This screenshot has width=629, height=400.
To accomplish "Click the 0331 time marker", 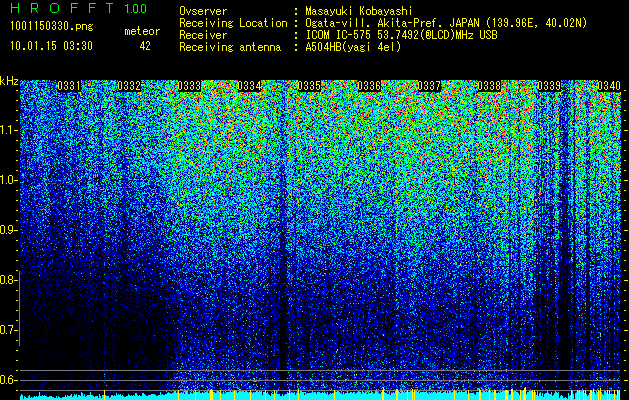I will 69,86.
